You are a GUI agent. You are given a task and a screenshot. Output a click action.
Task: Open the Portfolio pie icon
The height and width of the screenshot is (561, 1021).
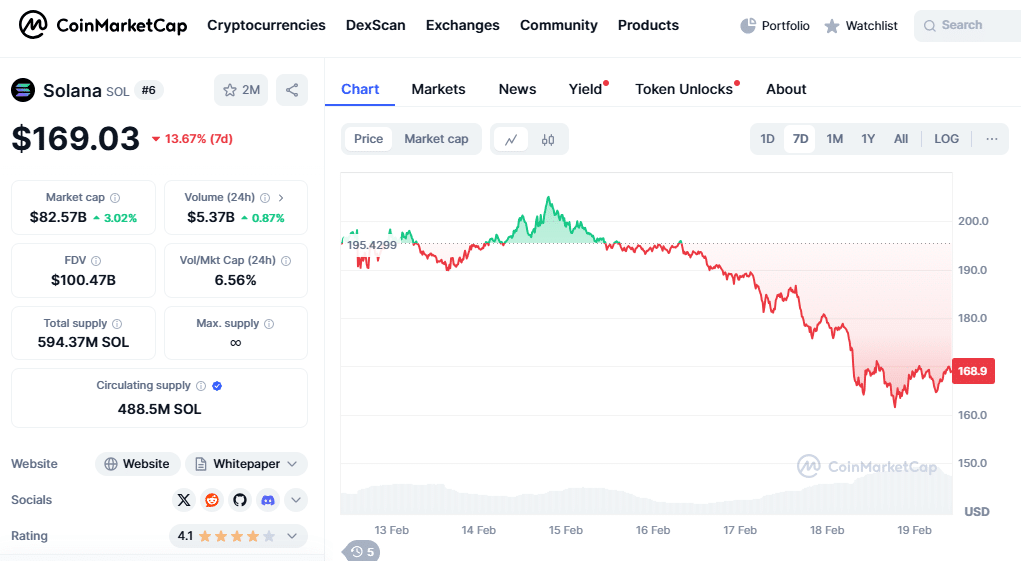[x=748, y=26]
